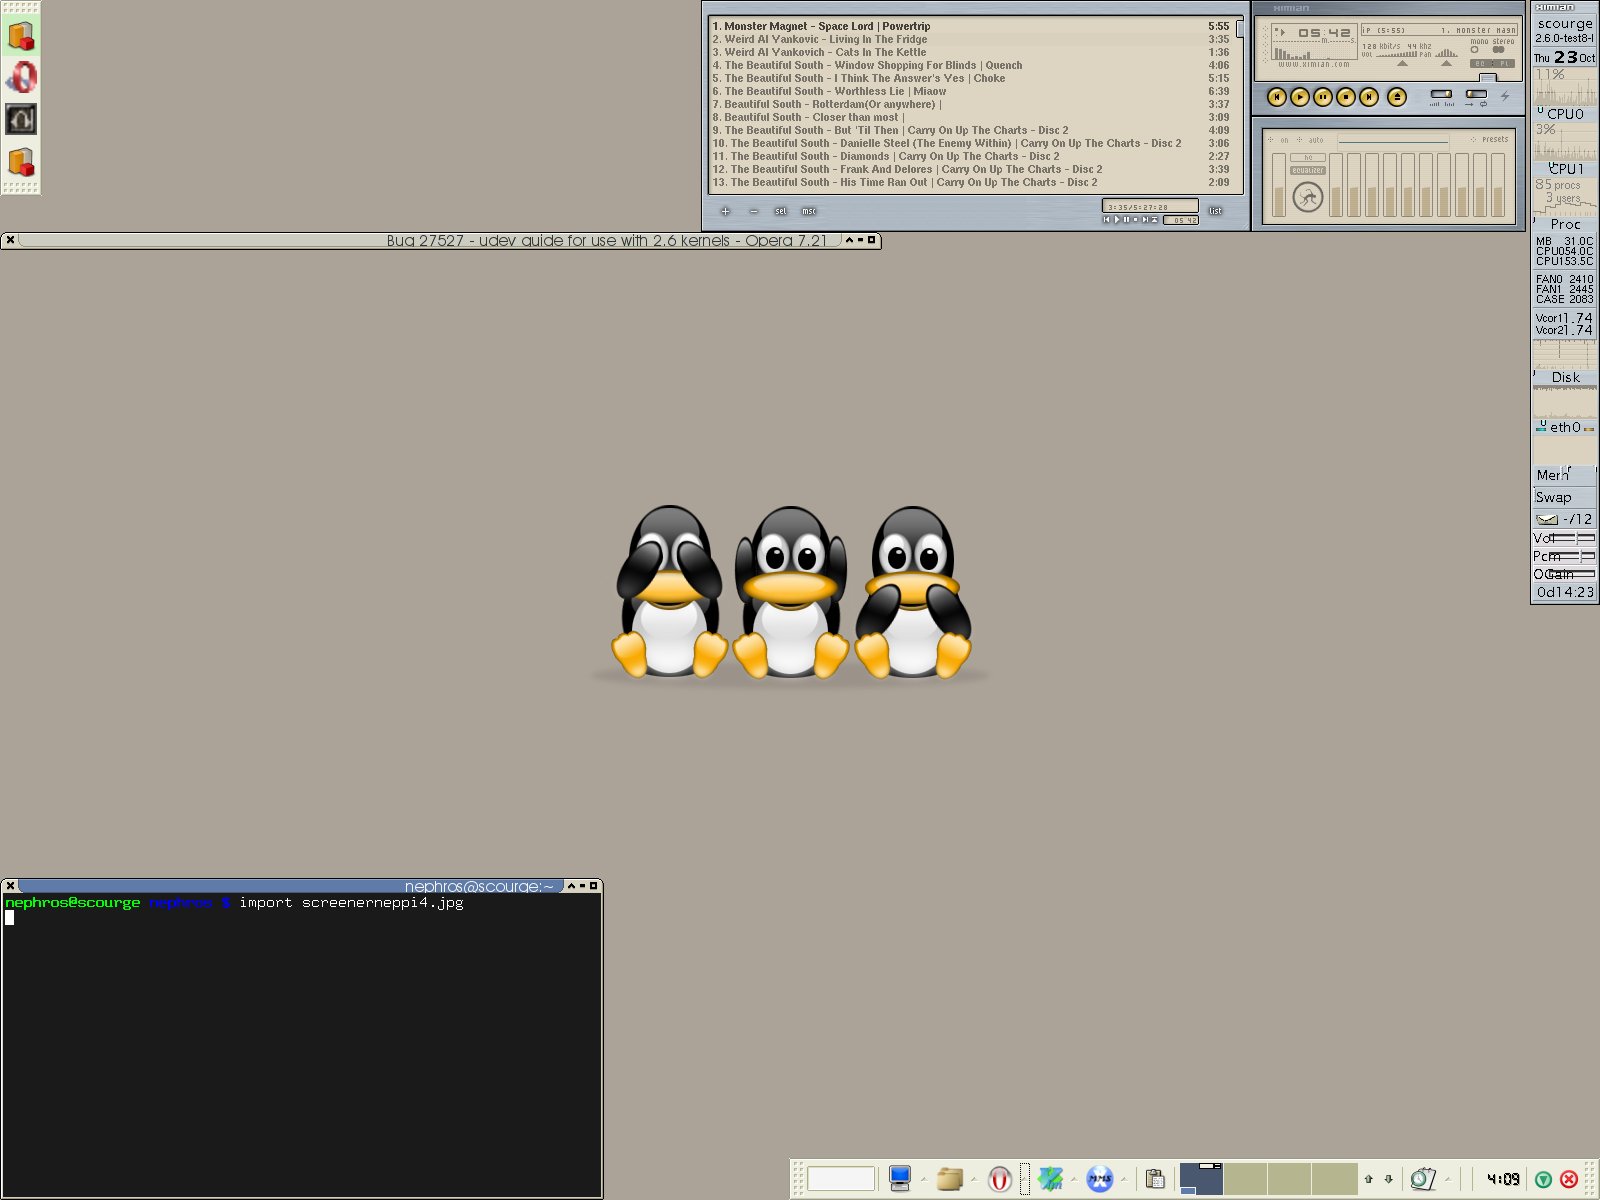Toggle the repeat switch in the player
Viewport: 1600px width, 1200px height.
click(x=1476, y=96)
